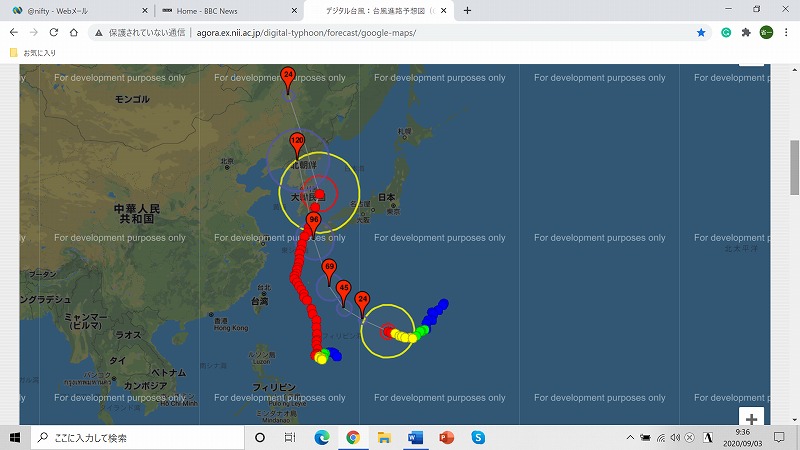800x450 pixels.
Task: Switch to the Home - BBC News tab
Action: coord(223,10)
